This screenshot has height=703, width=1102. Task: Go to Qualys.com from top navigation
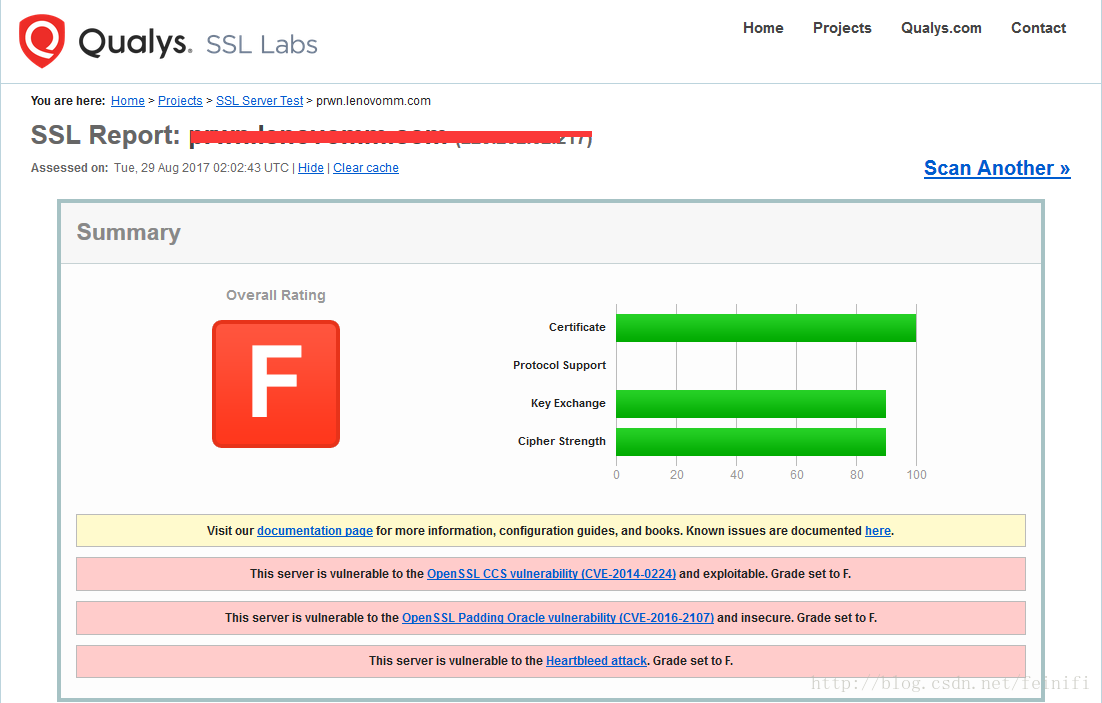[x=941, y=28]
